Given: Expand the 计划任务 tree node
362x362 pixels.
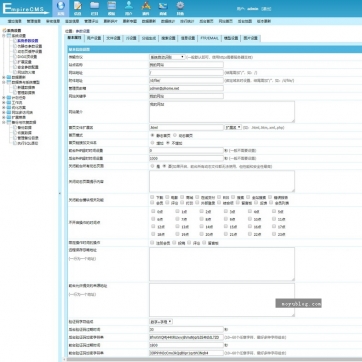Looking at the screenshot, I should tap(4, 98).
